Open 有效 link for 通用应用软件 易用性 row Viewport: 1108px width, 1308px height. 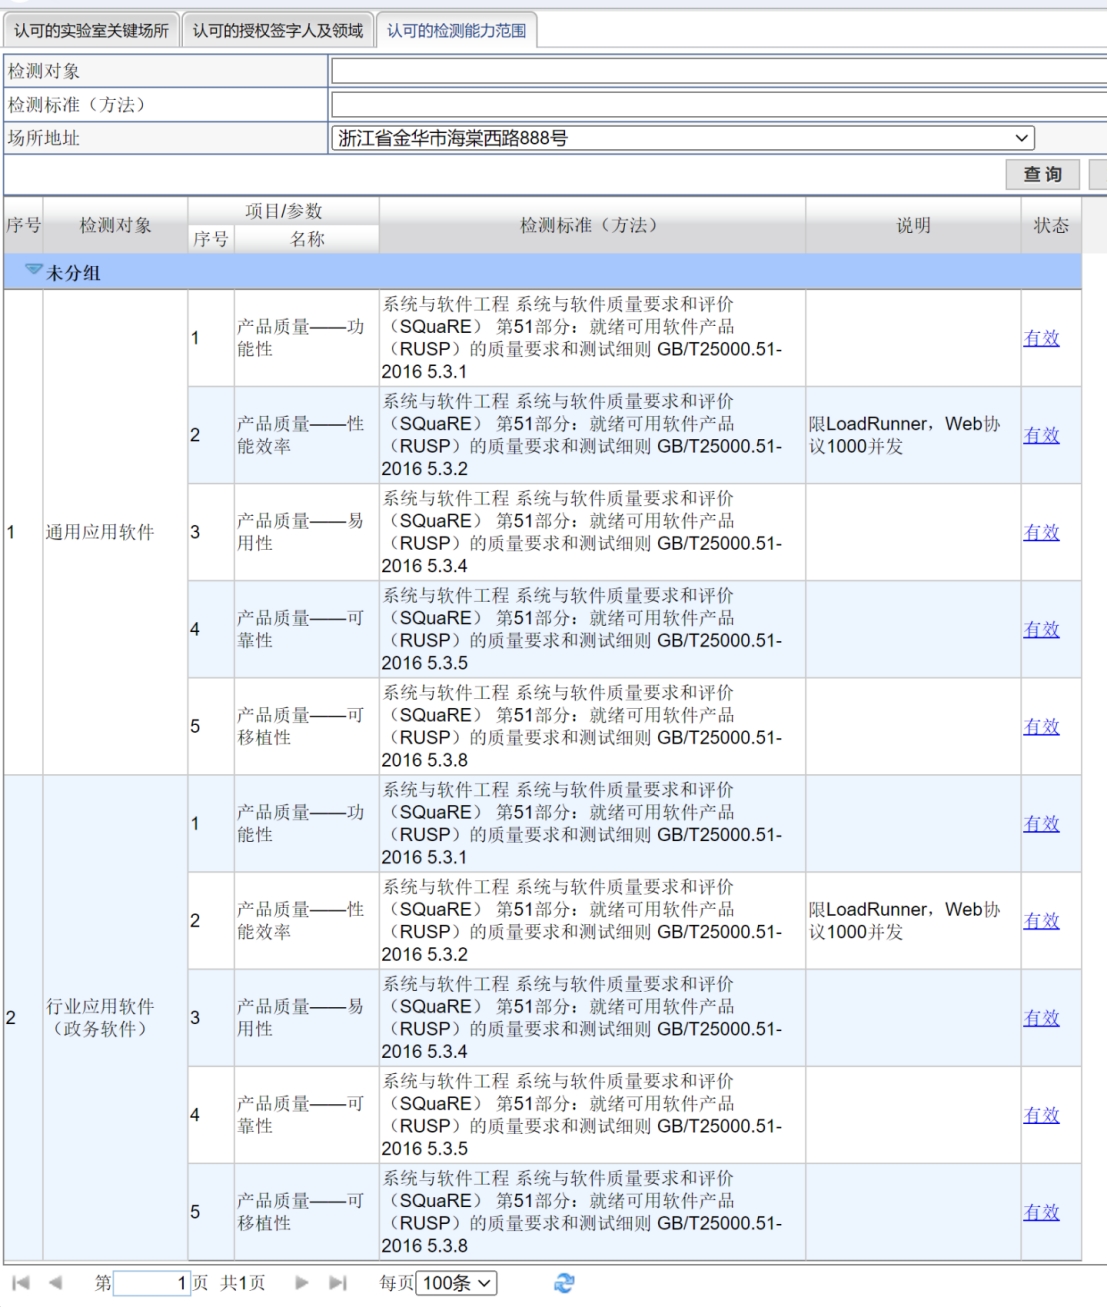1041,532
